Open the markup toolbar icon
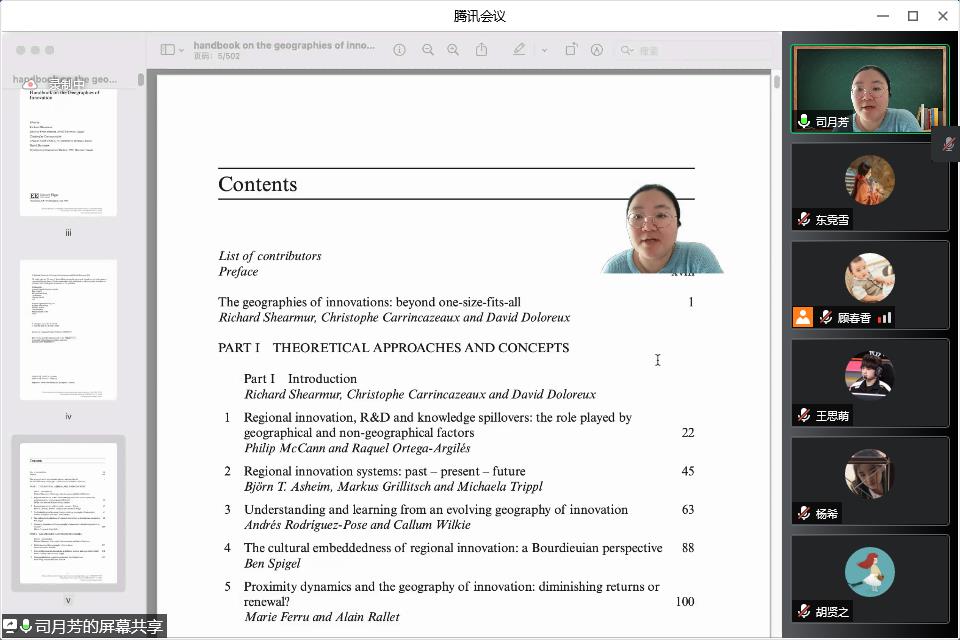This screenshot has height=640, width=960. click(x=597, y=50)
